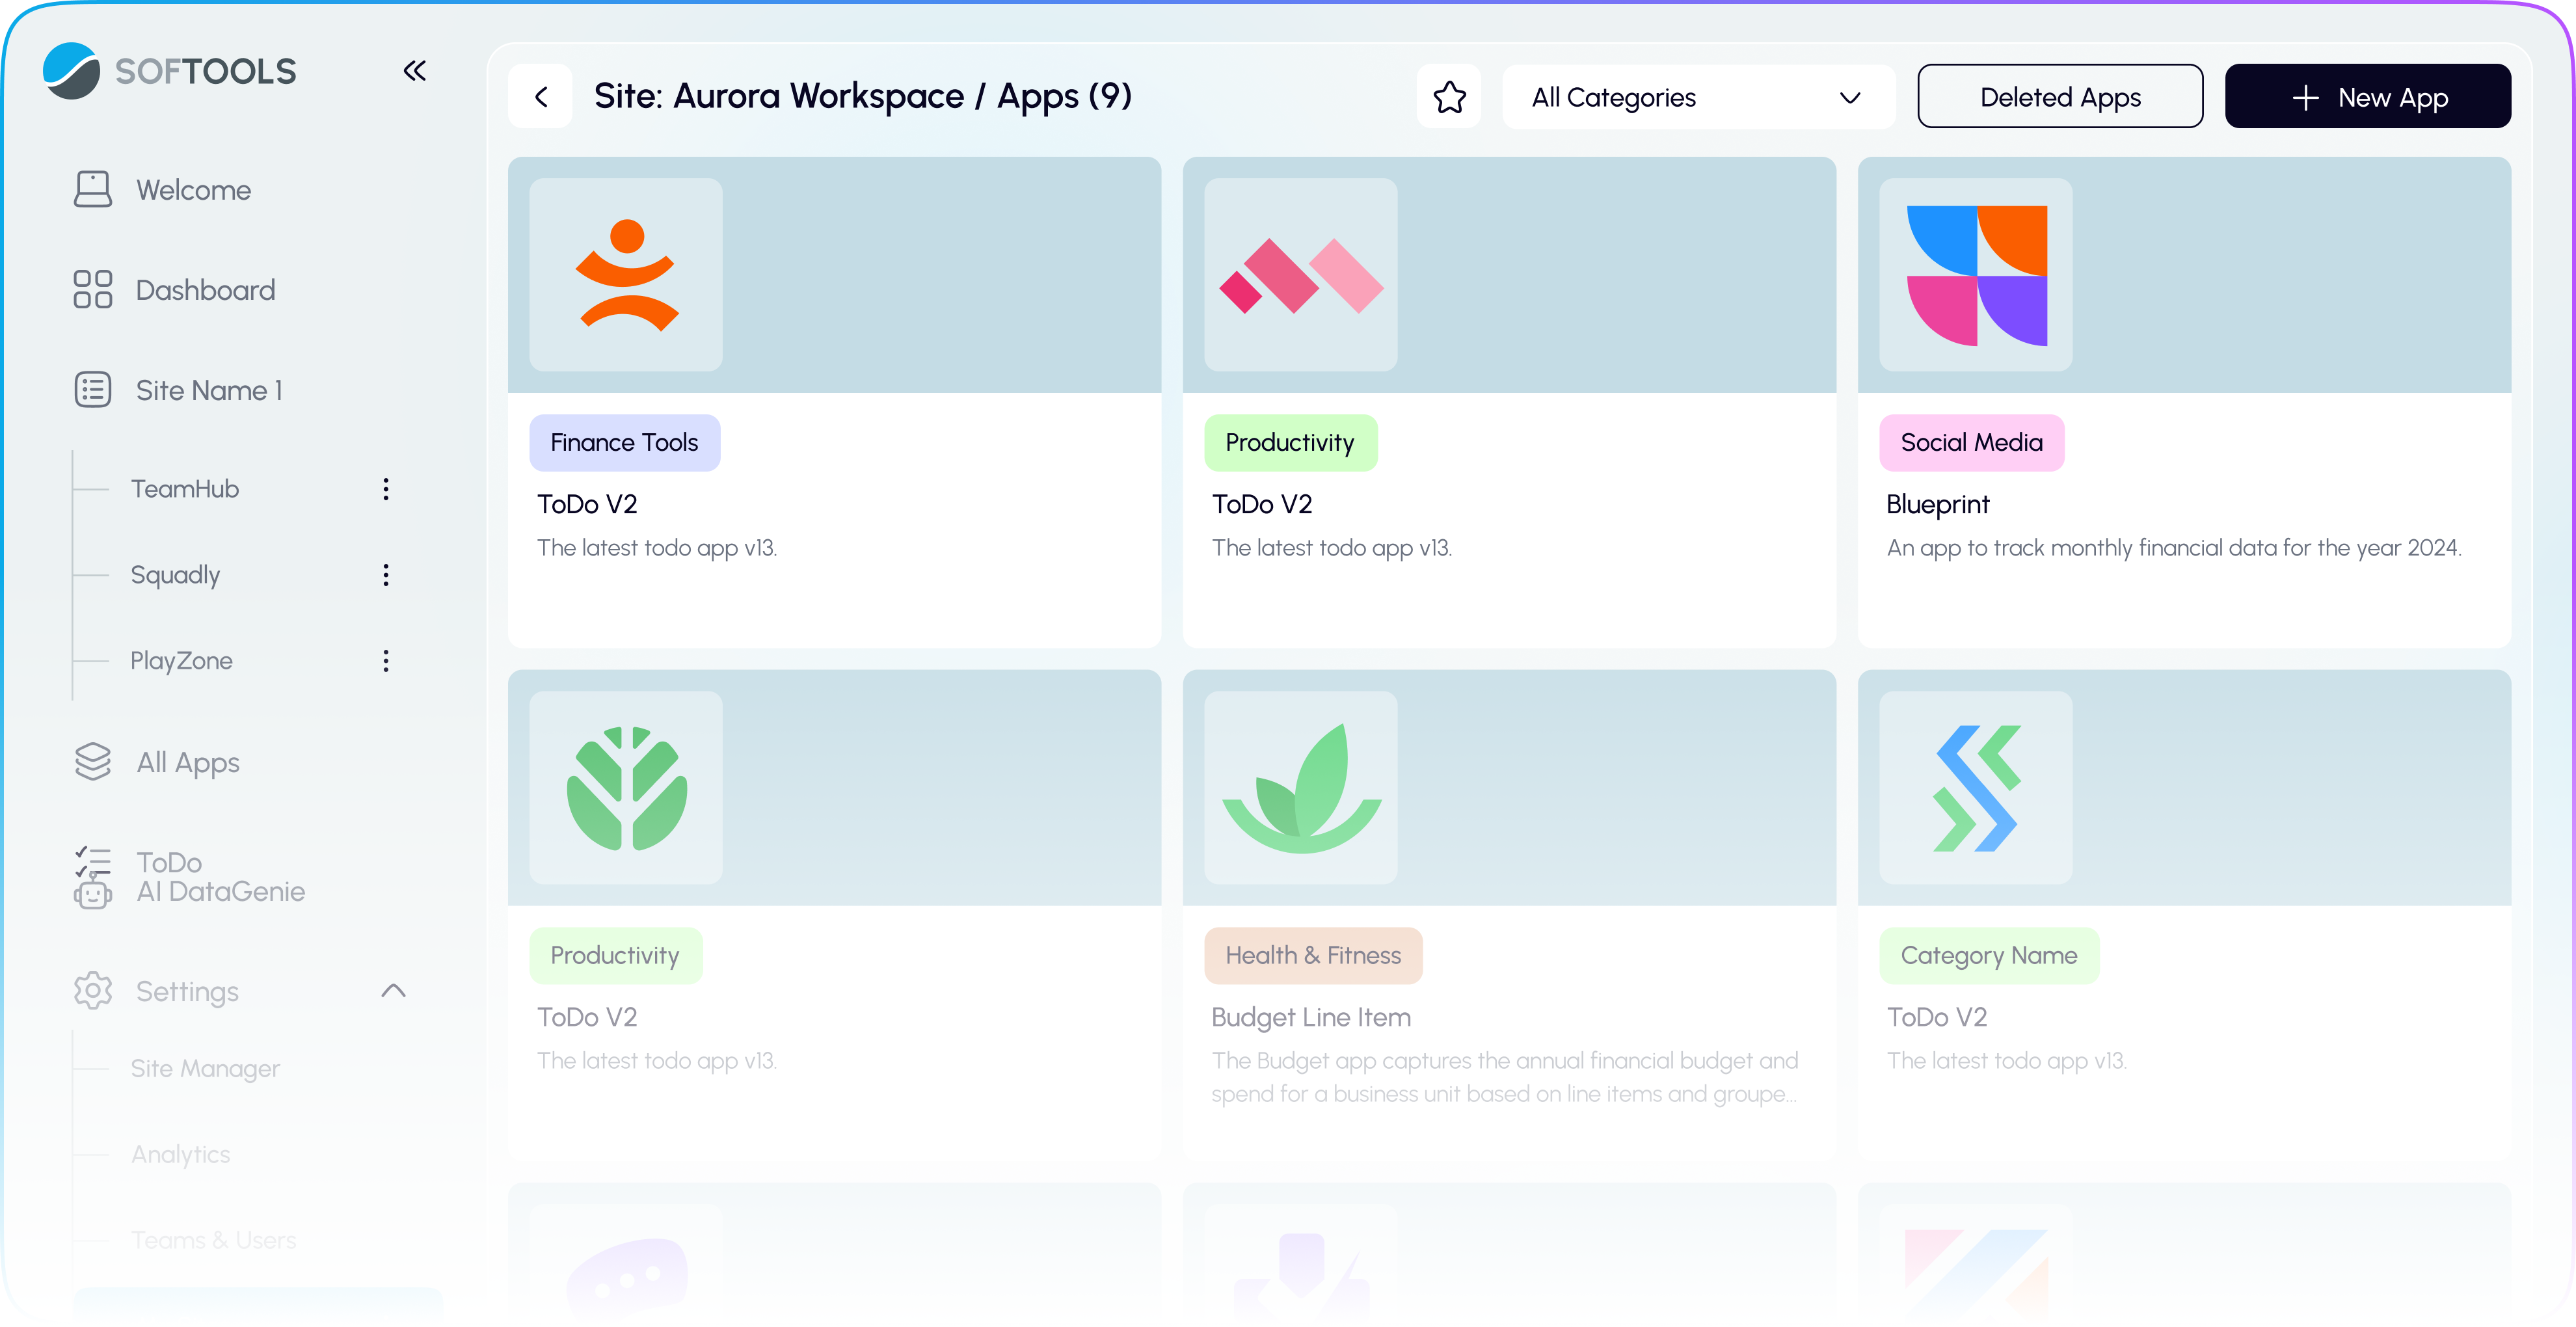2576x1327 pixels.
Task: Click the blue-green chevrons app icon
Action: (x=1976, y=788)
